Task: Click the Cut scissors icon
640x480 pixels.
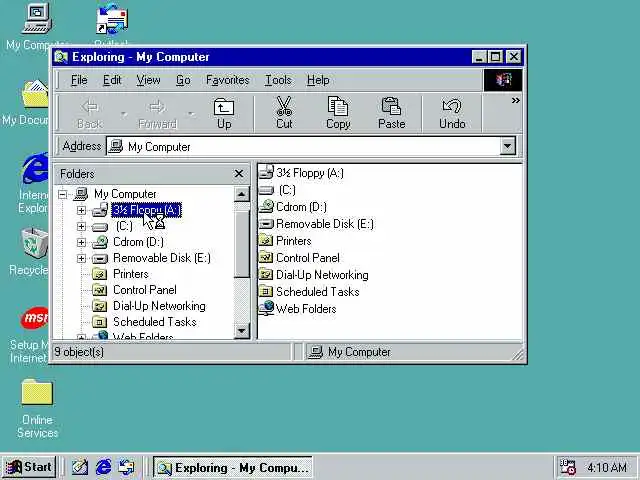Action: [x=284, y=106]
